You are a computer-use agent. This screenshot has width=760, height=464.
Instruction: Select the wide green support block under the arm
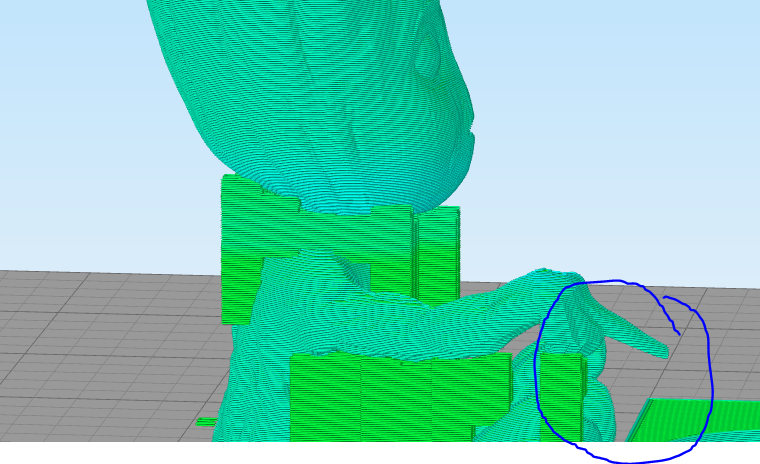400,398
